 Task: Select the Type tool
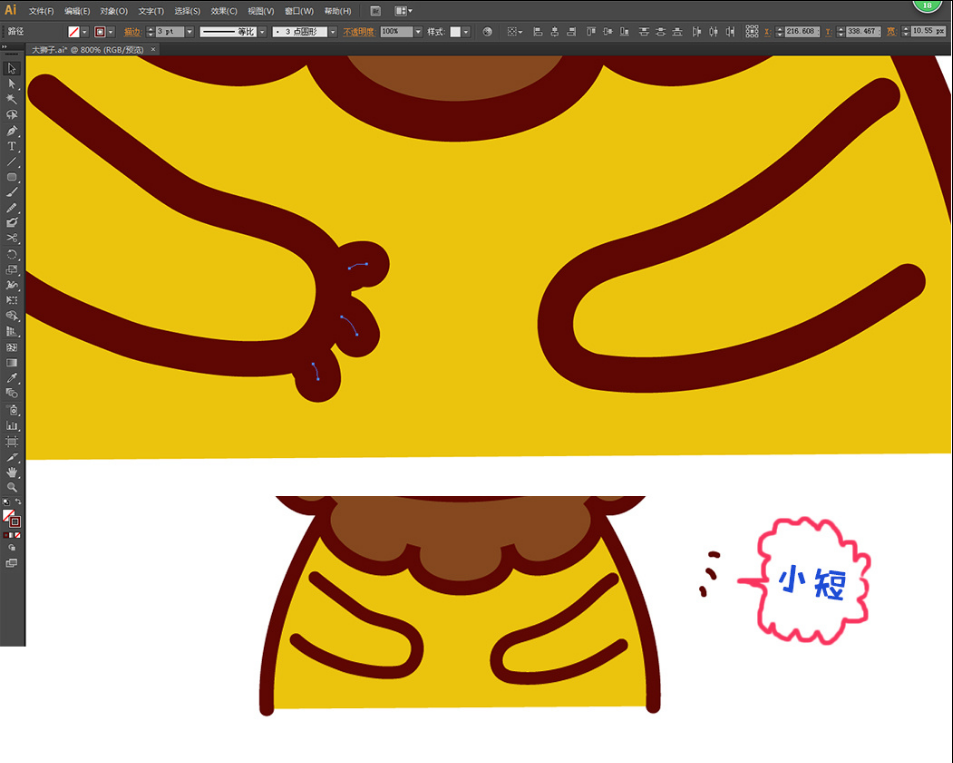tap(12, 146)
